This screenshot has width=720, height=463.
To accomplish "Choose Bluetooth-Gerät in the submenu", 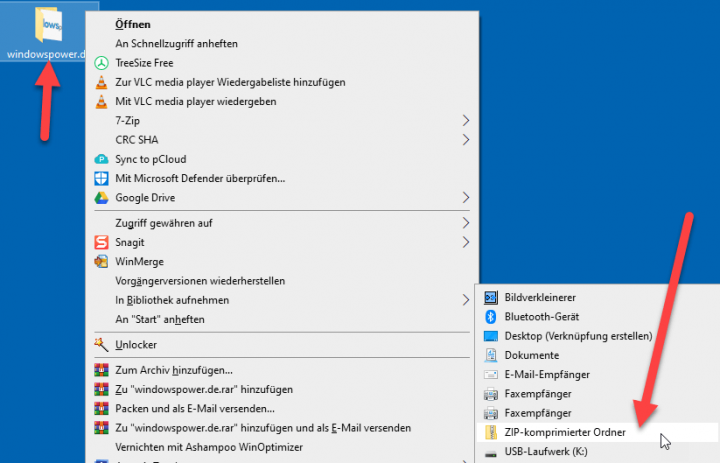I will pyautogui.click(x=598, y=317).
